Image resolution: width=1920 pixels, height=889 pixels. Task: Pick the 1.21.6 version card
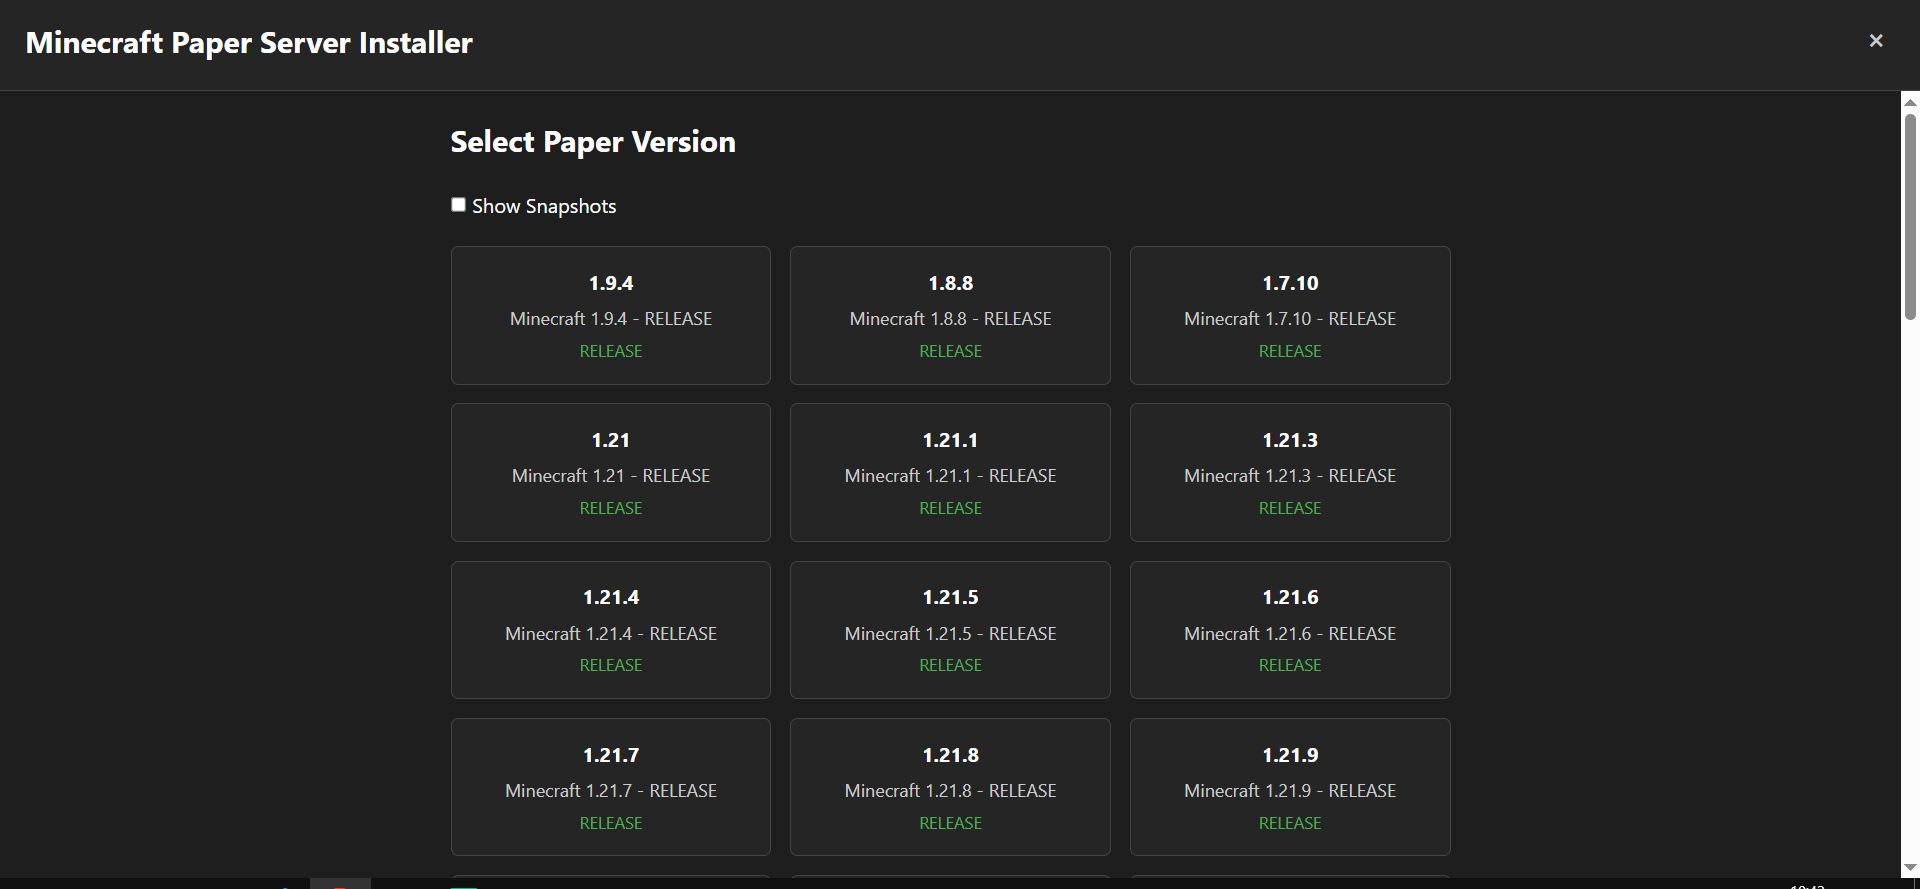click(1290, 630)
